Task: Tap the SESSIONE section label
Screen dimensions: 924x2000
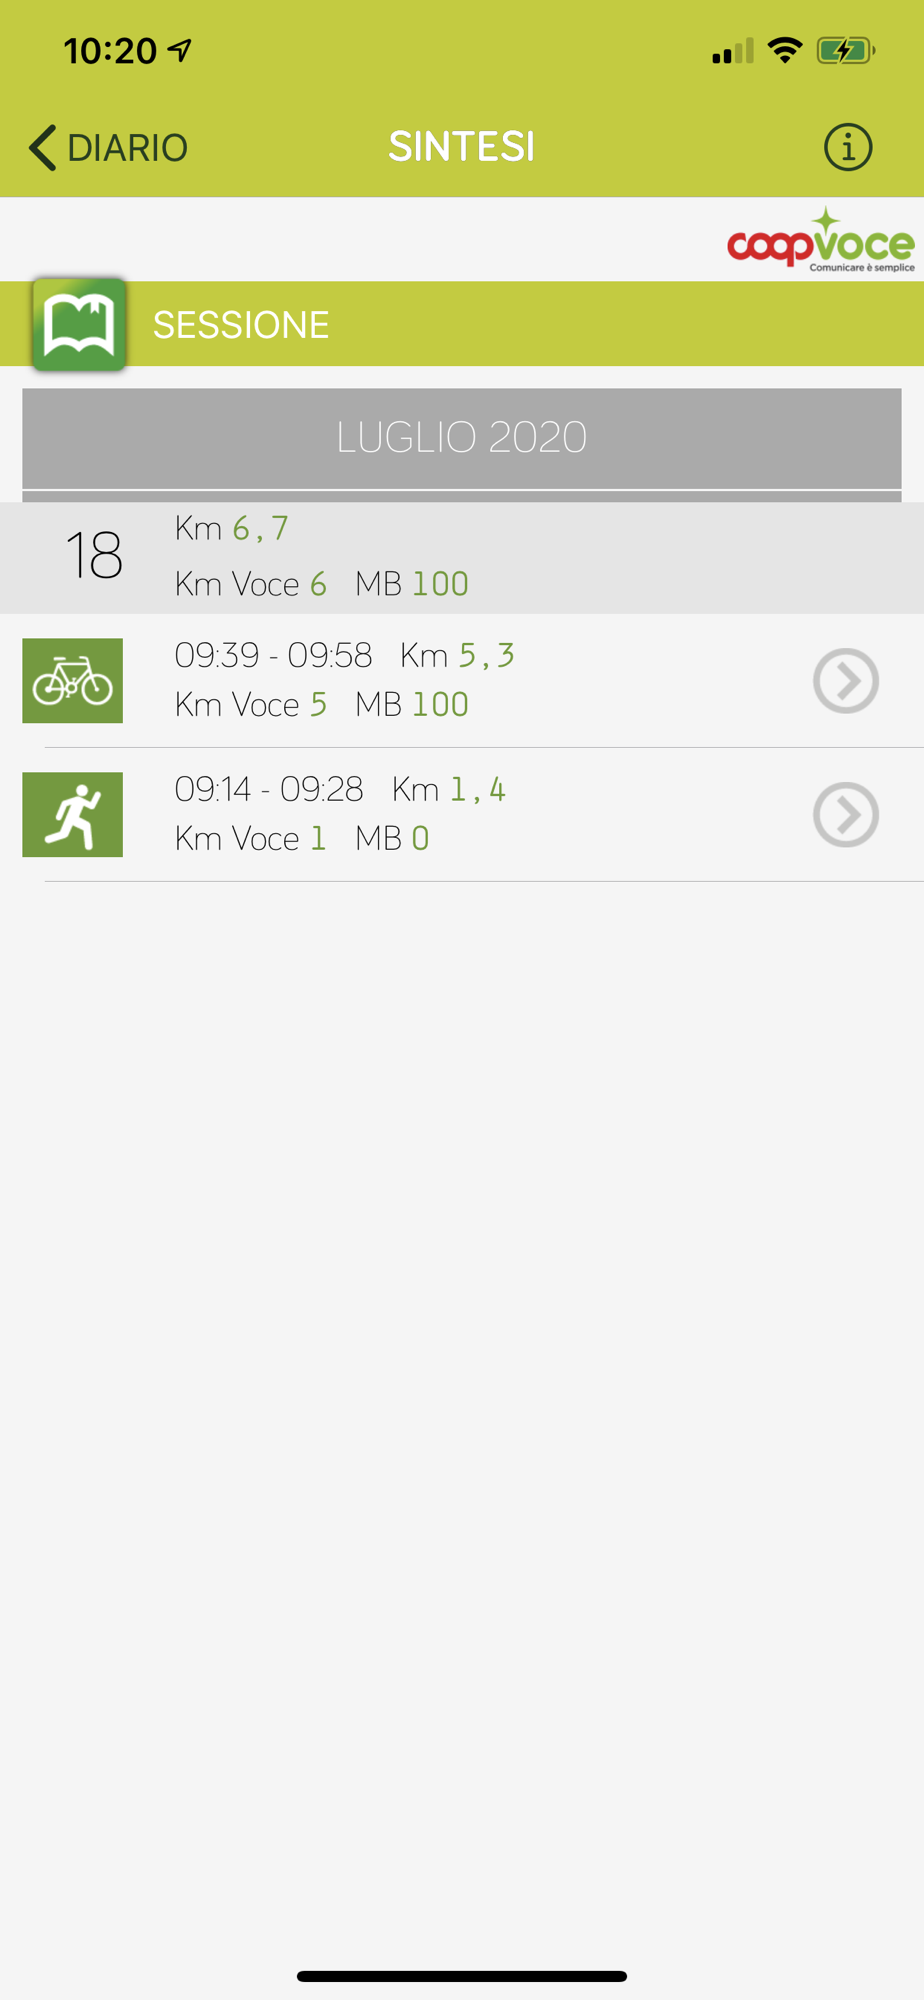Action: (241, 325)
